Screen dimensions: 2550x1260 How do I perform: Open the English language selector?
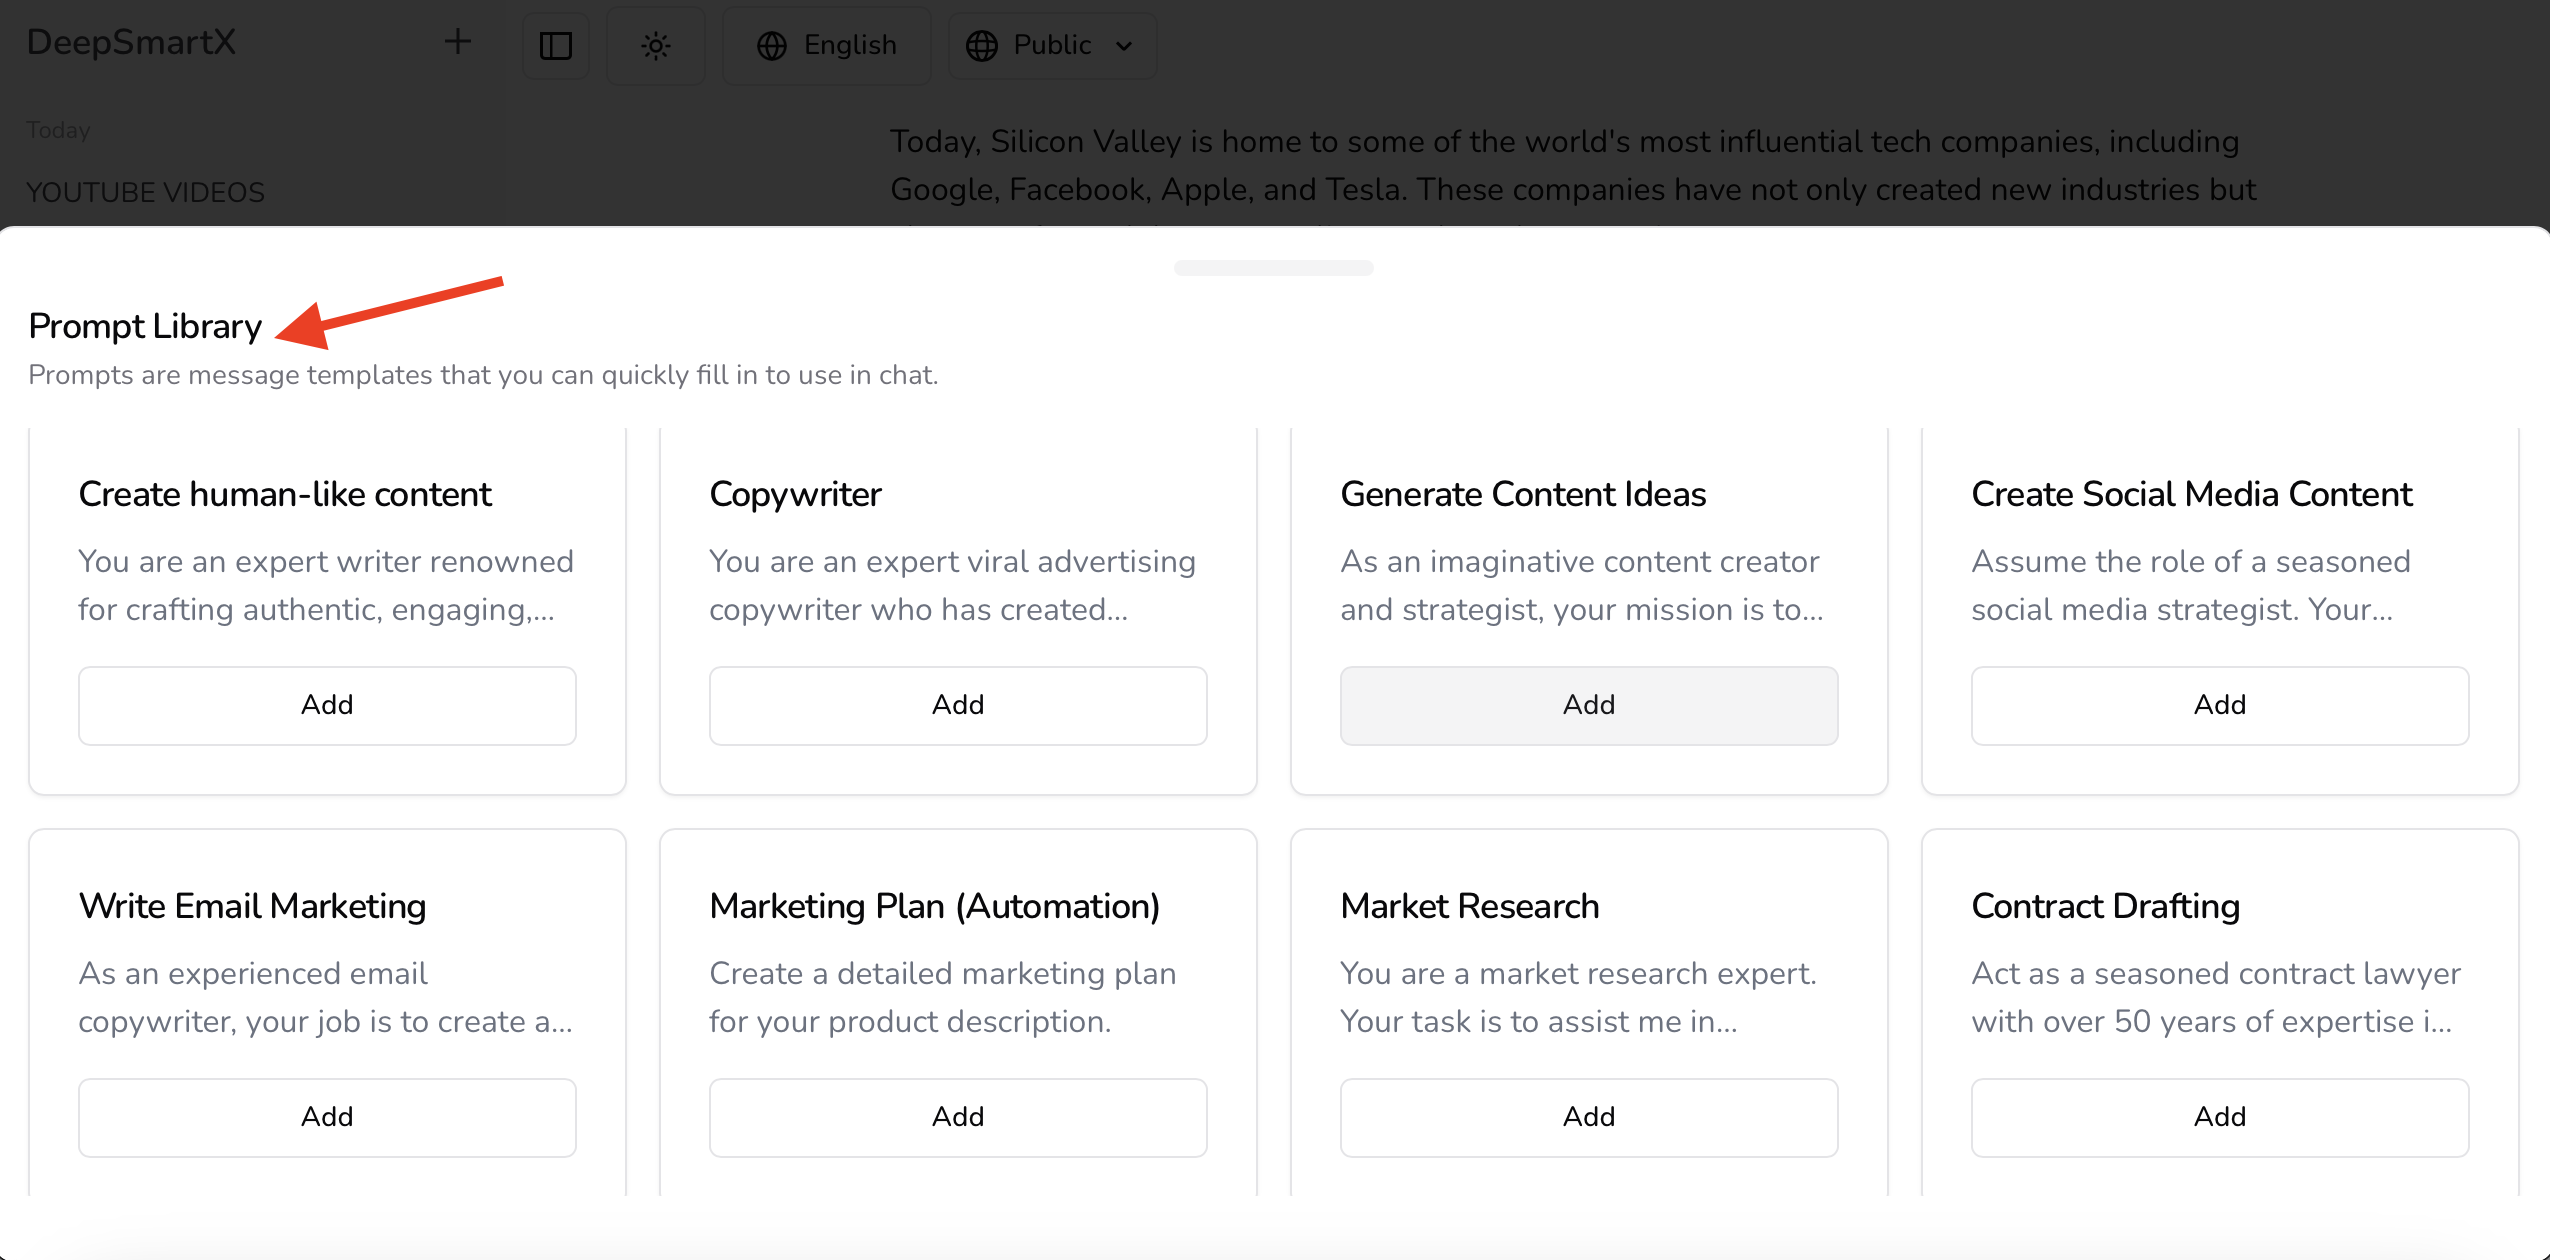coord(827,45)
